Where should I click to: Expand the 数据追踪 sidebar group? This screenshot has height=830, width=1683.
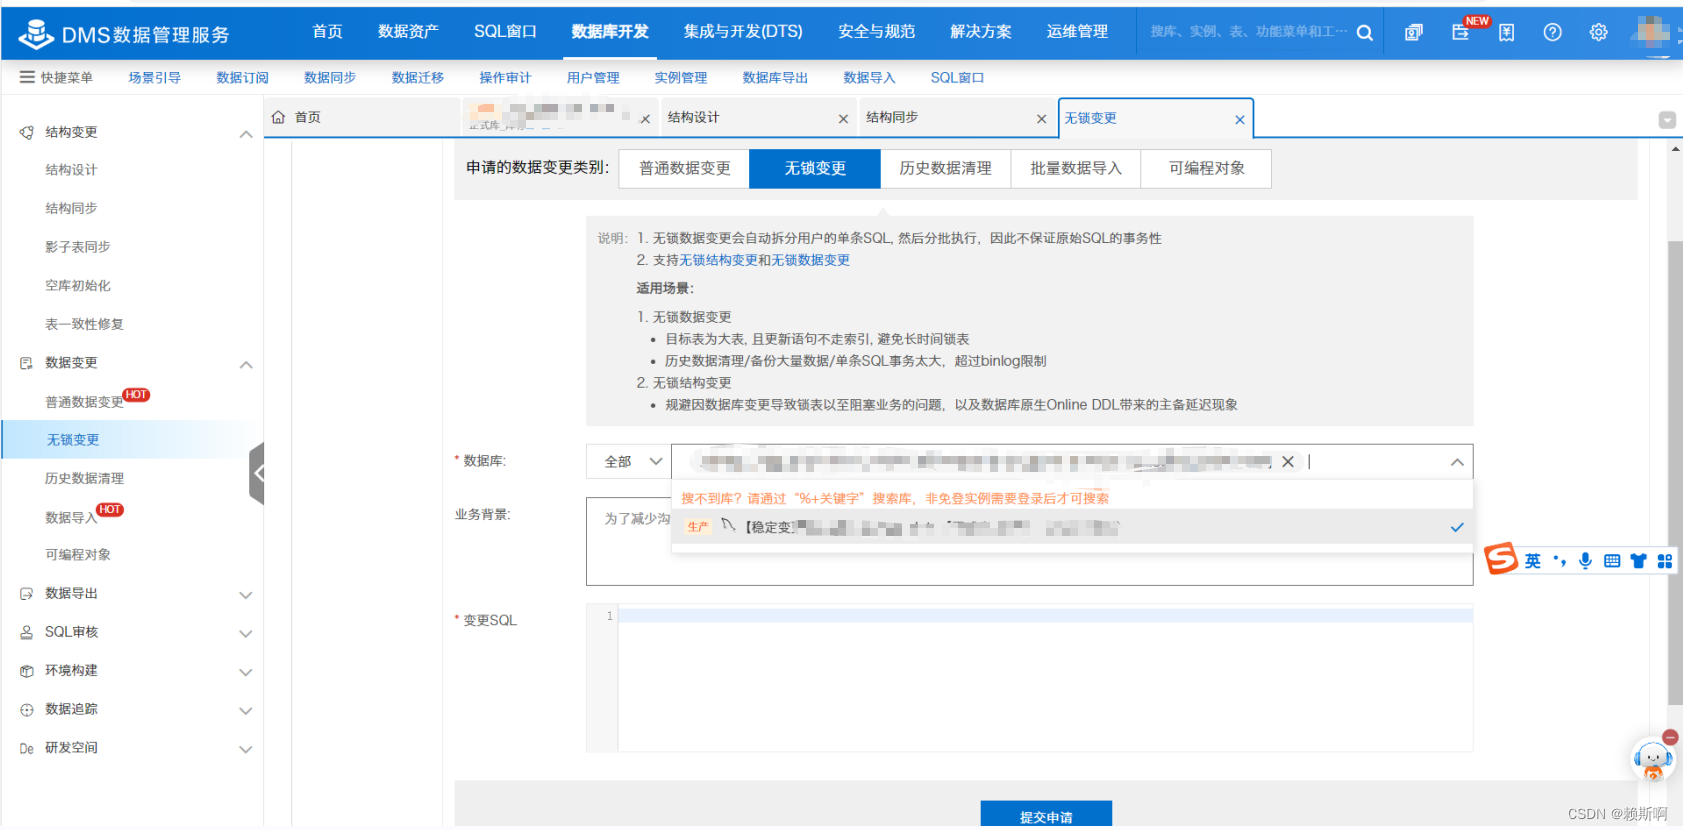[246, 711]
